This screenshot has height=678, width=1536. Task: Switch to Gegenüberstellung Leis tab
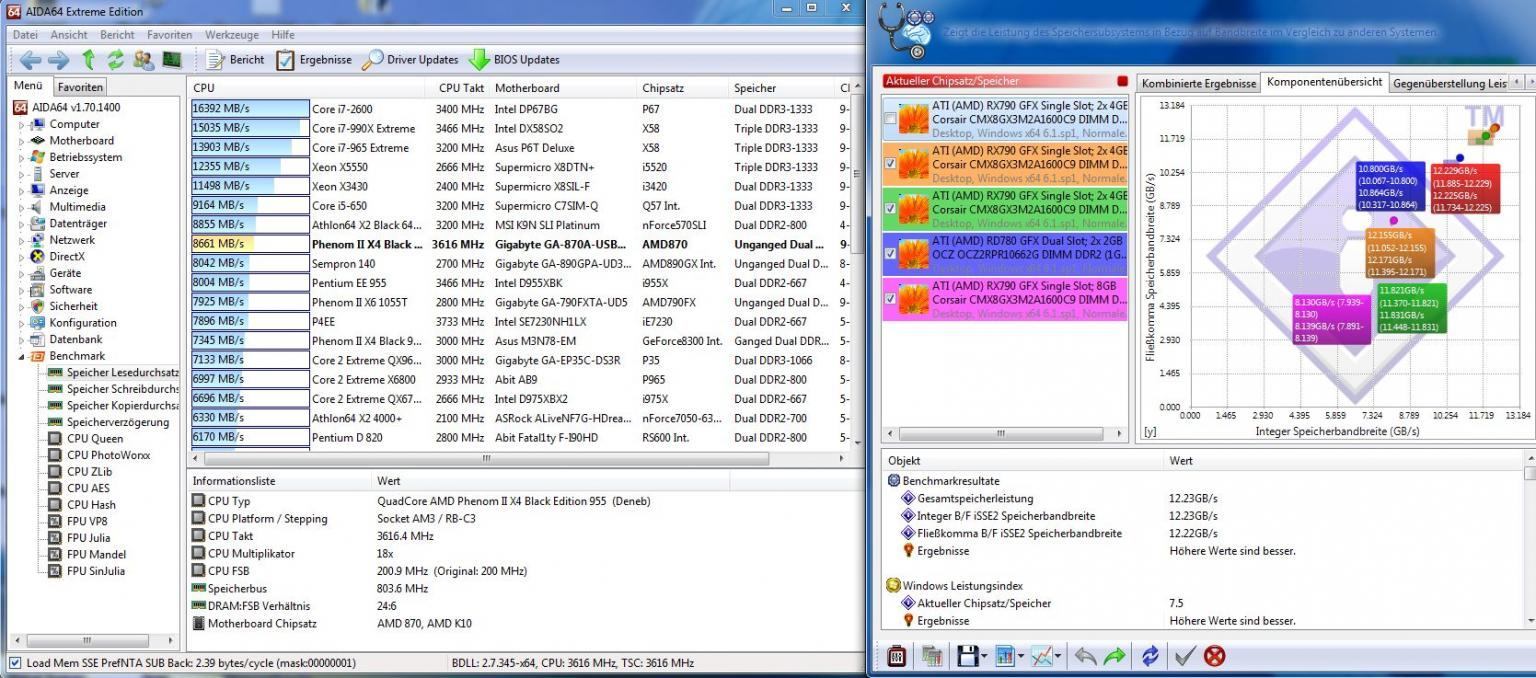(1448, 83)
